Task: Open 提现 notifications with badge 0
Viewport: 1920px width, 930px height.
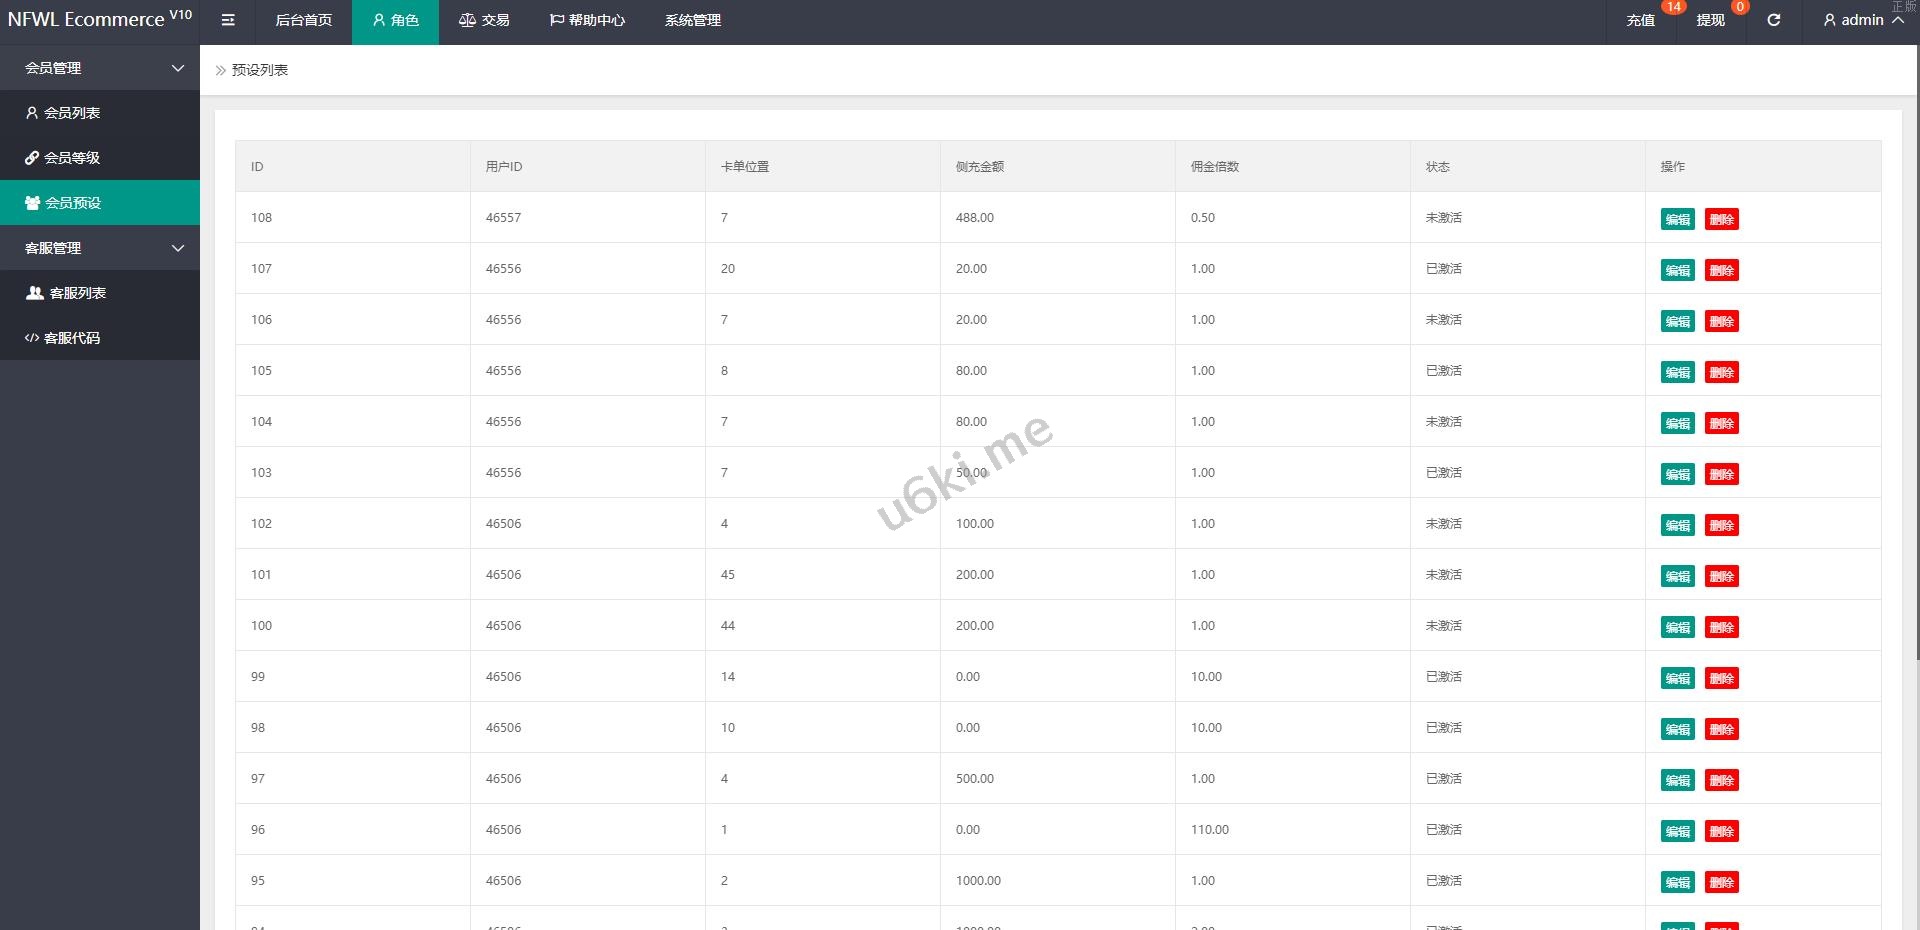Action: coord(1710,20)
